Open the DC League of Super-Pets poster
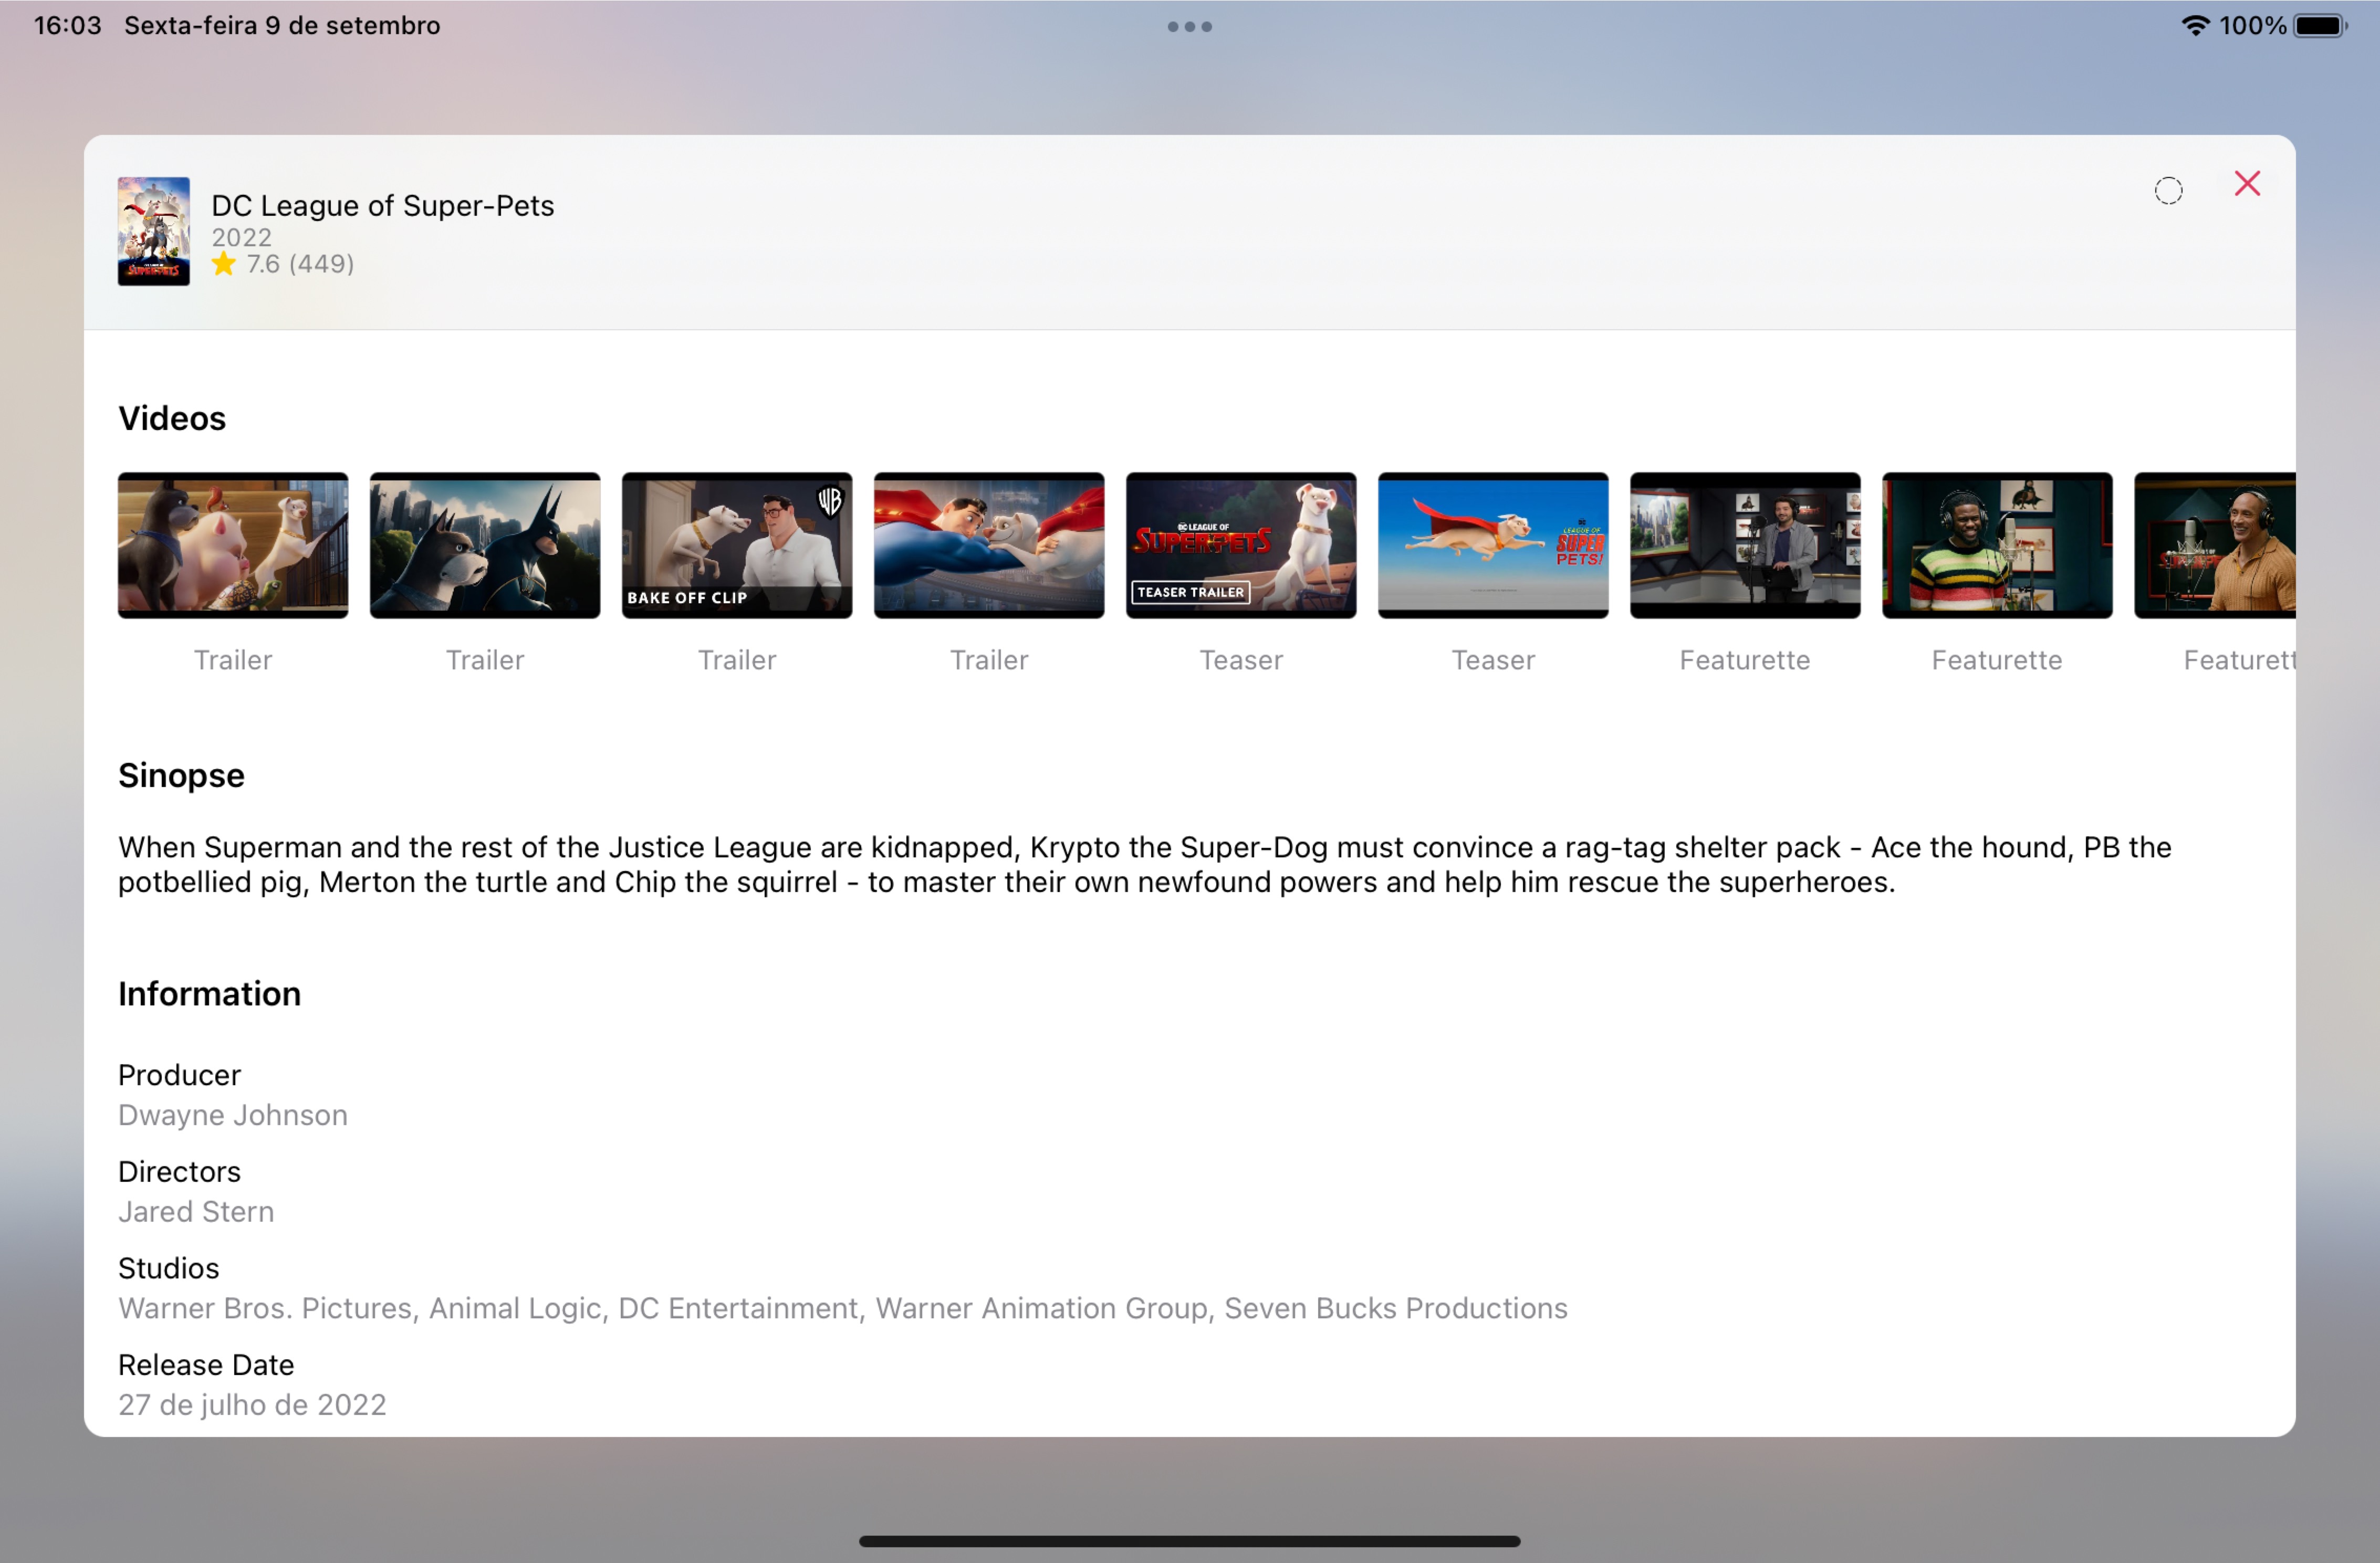 tap(153, 231)
